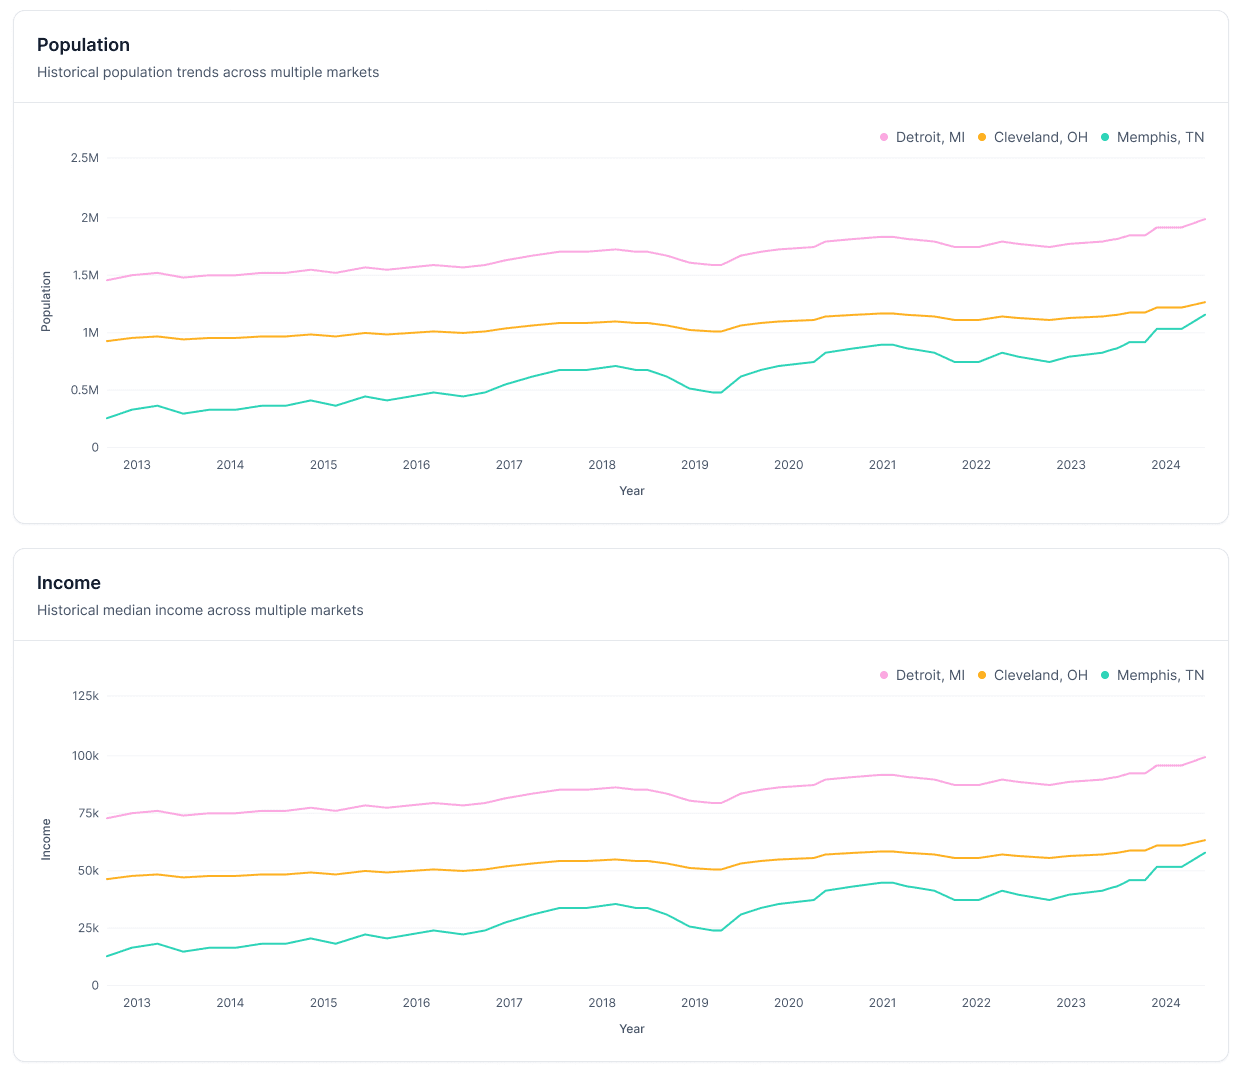1236x1072 pixels.
Task: Click the Year axis title under Population chart
Action: [x=632, y=491]
